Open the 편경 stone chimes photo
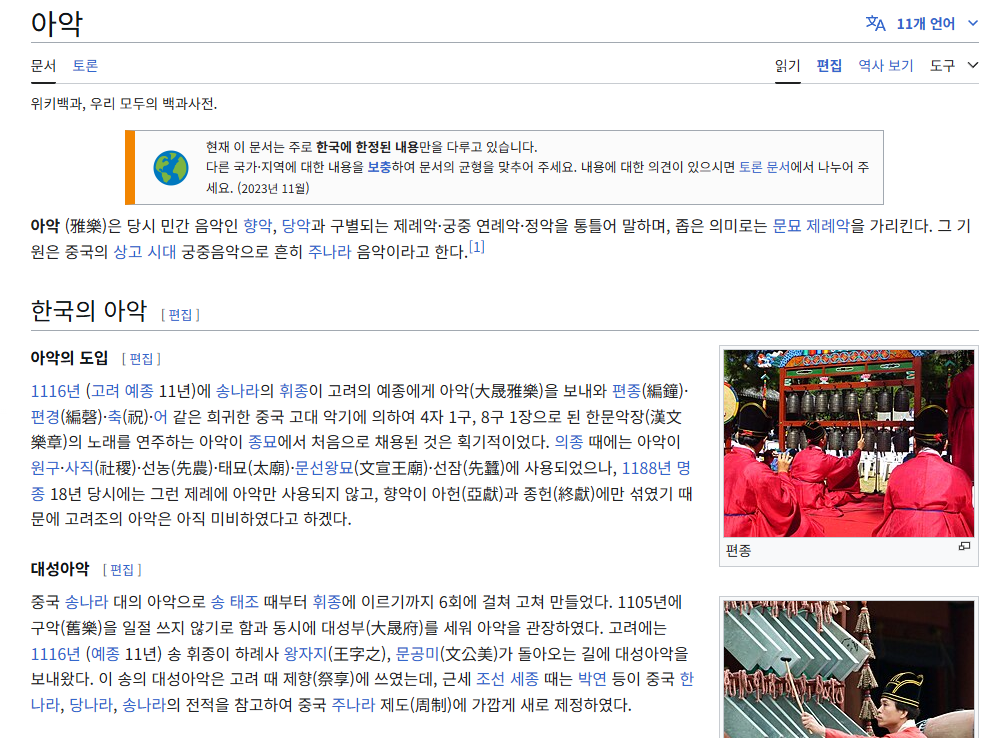Screen dimensions: 998x738 pyautogui.click(x=848, y=668)
